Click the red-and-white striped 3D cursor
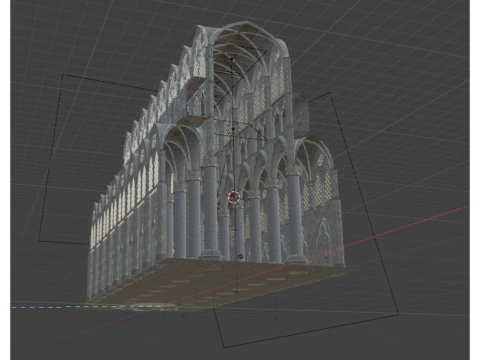 [234, 197]
